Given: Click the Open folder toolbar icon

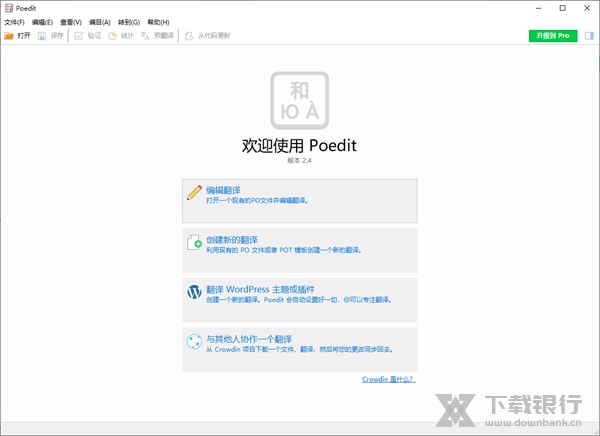Looking at the screenshot, I should coord(9,35).
